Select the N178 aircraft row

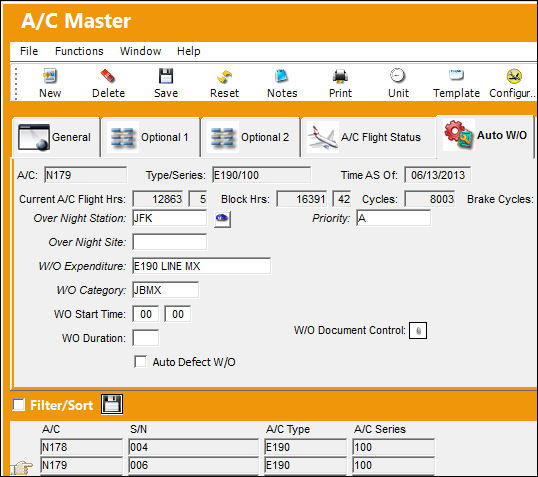(237, 447)
